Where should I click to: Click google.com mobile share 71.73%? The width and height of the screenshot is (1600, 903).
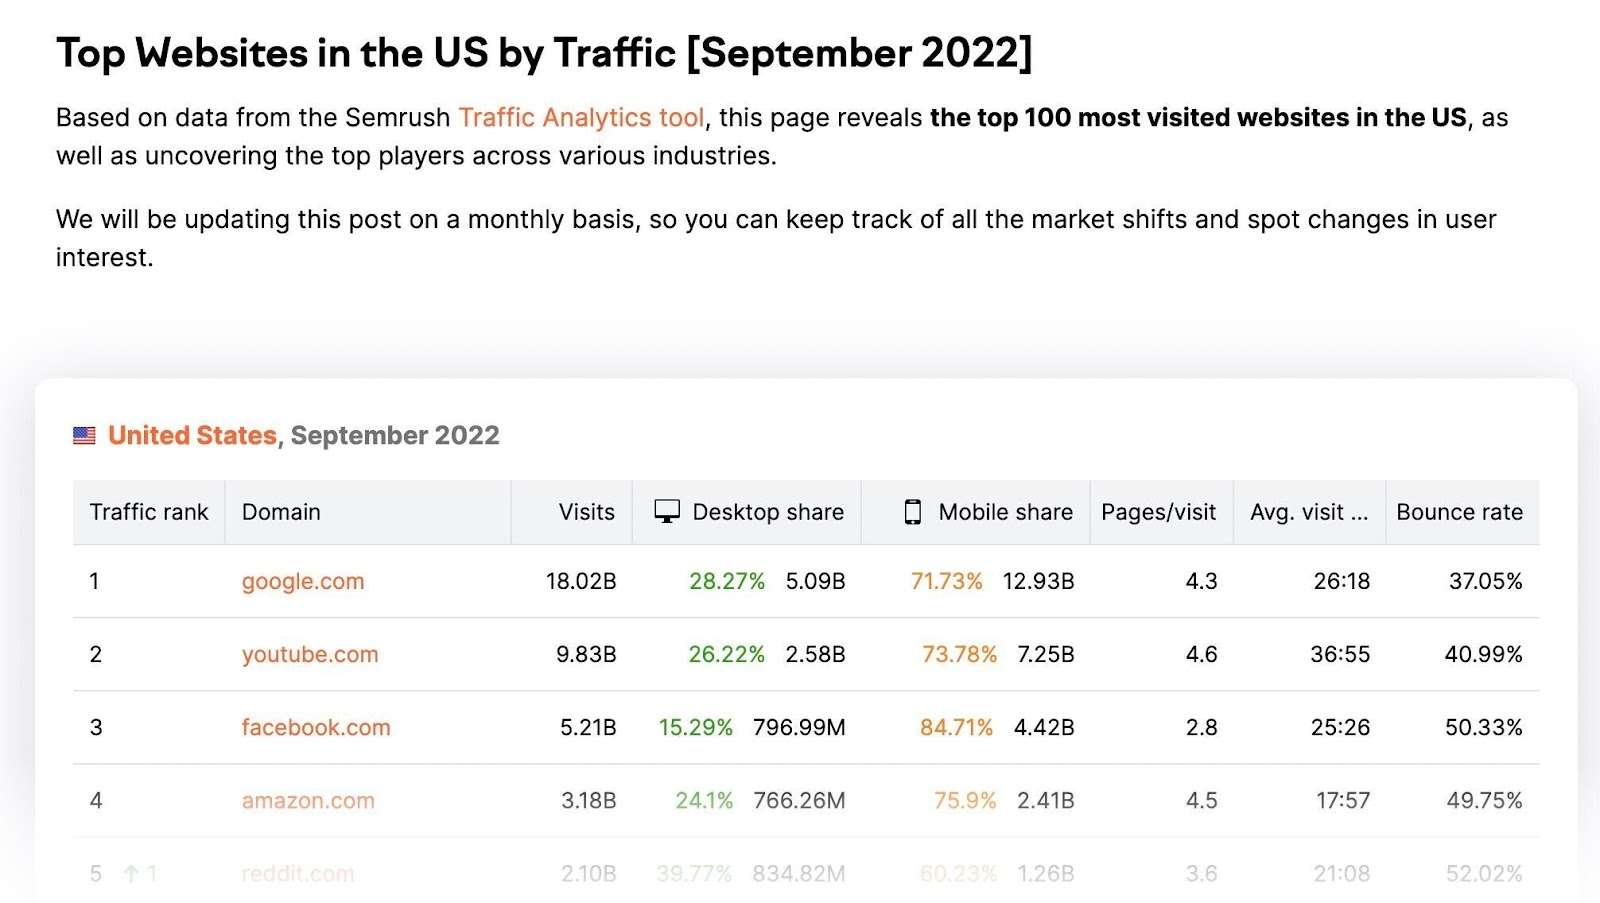click(x=946, y=581)
